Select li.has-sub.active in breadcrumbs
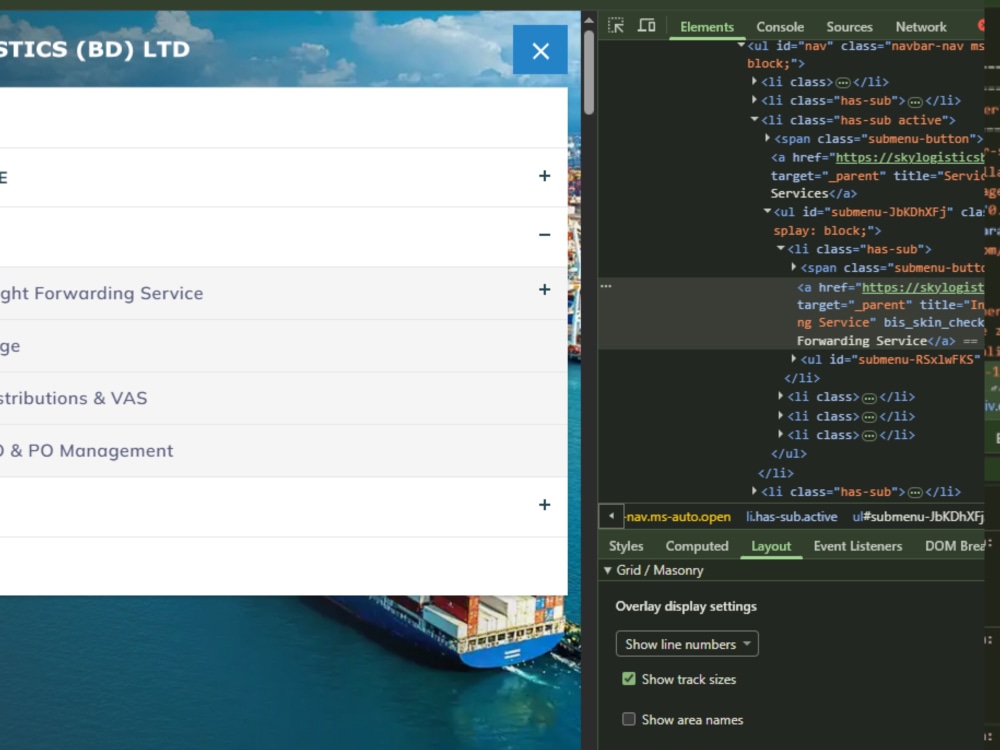This screenshot has width=1000, height=750. [x=791, y=517]
